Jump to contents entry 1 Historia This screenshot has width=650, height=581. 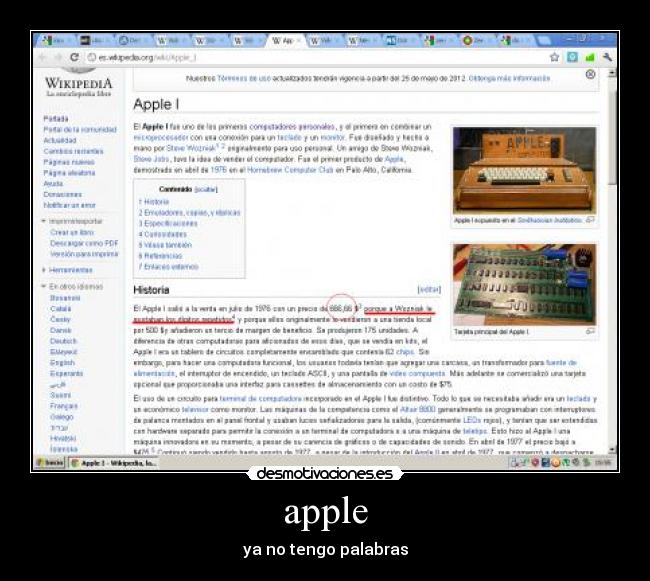point(154,202)
